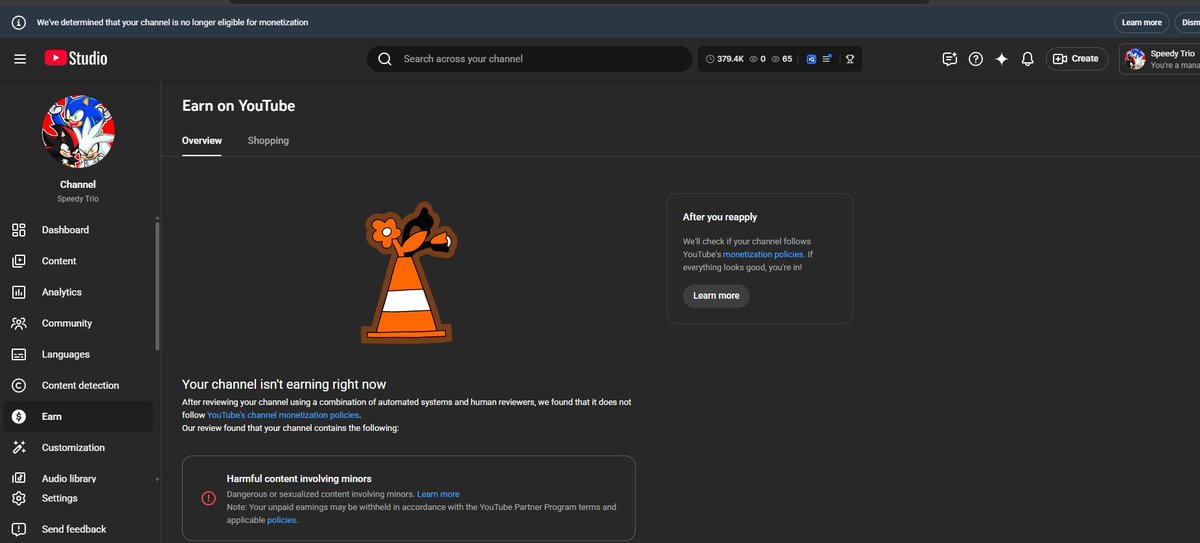Click the Speedy Trio avatar in header

(x=1135, y=59)
